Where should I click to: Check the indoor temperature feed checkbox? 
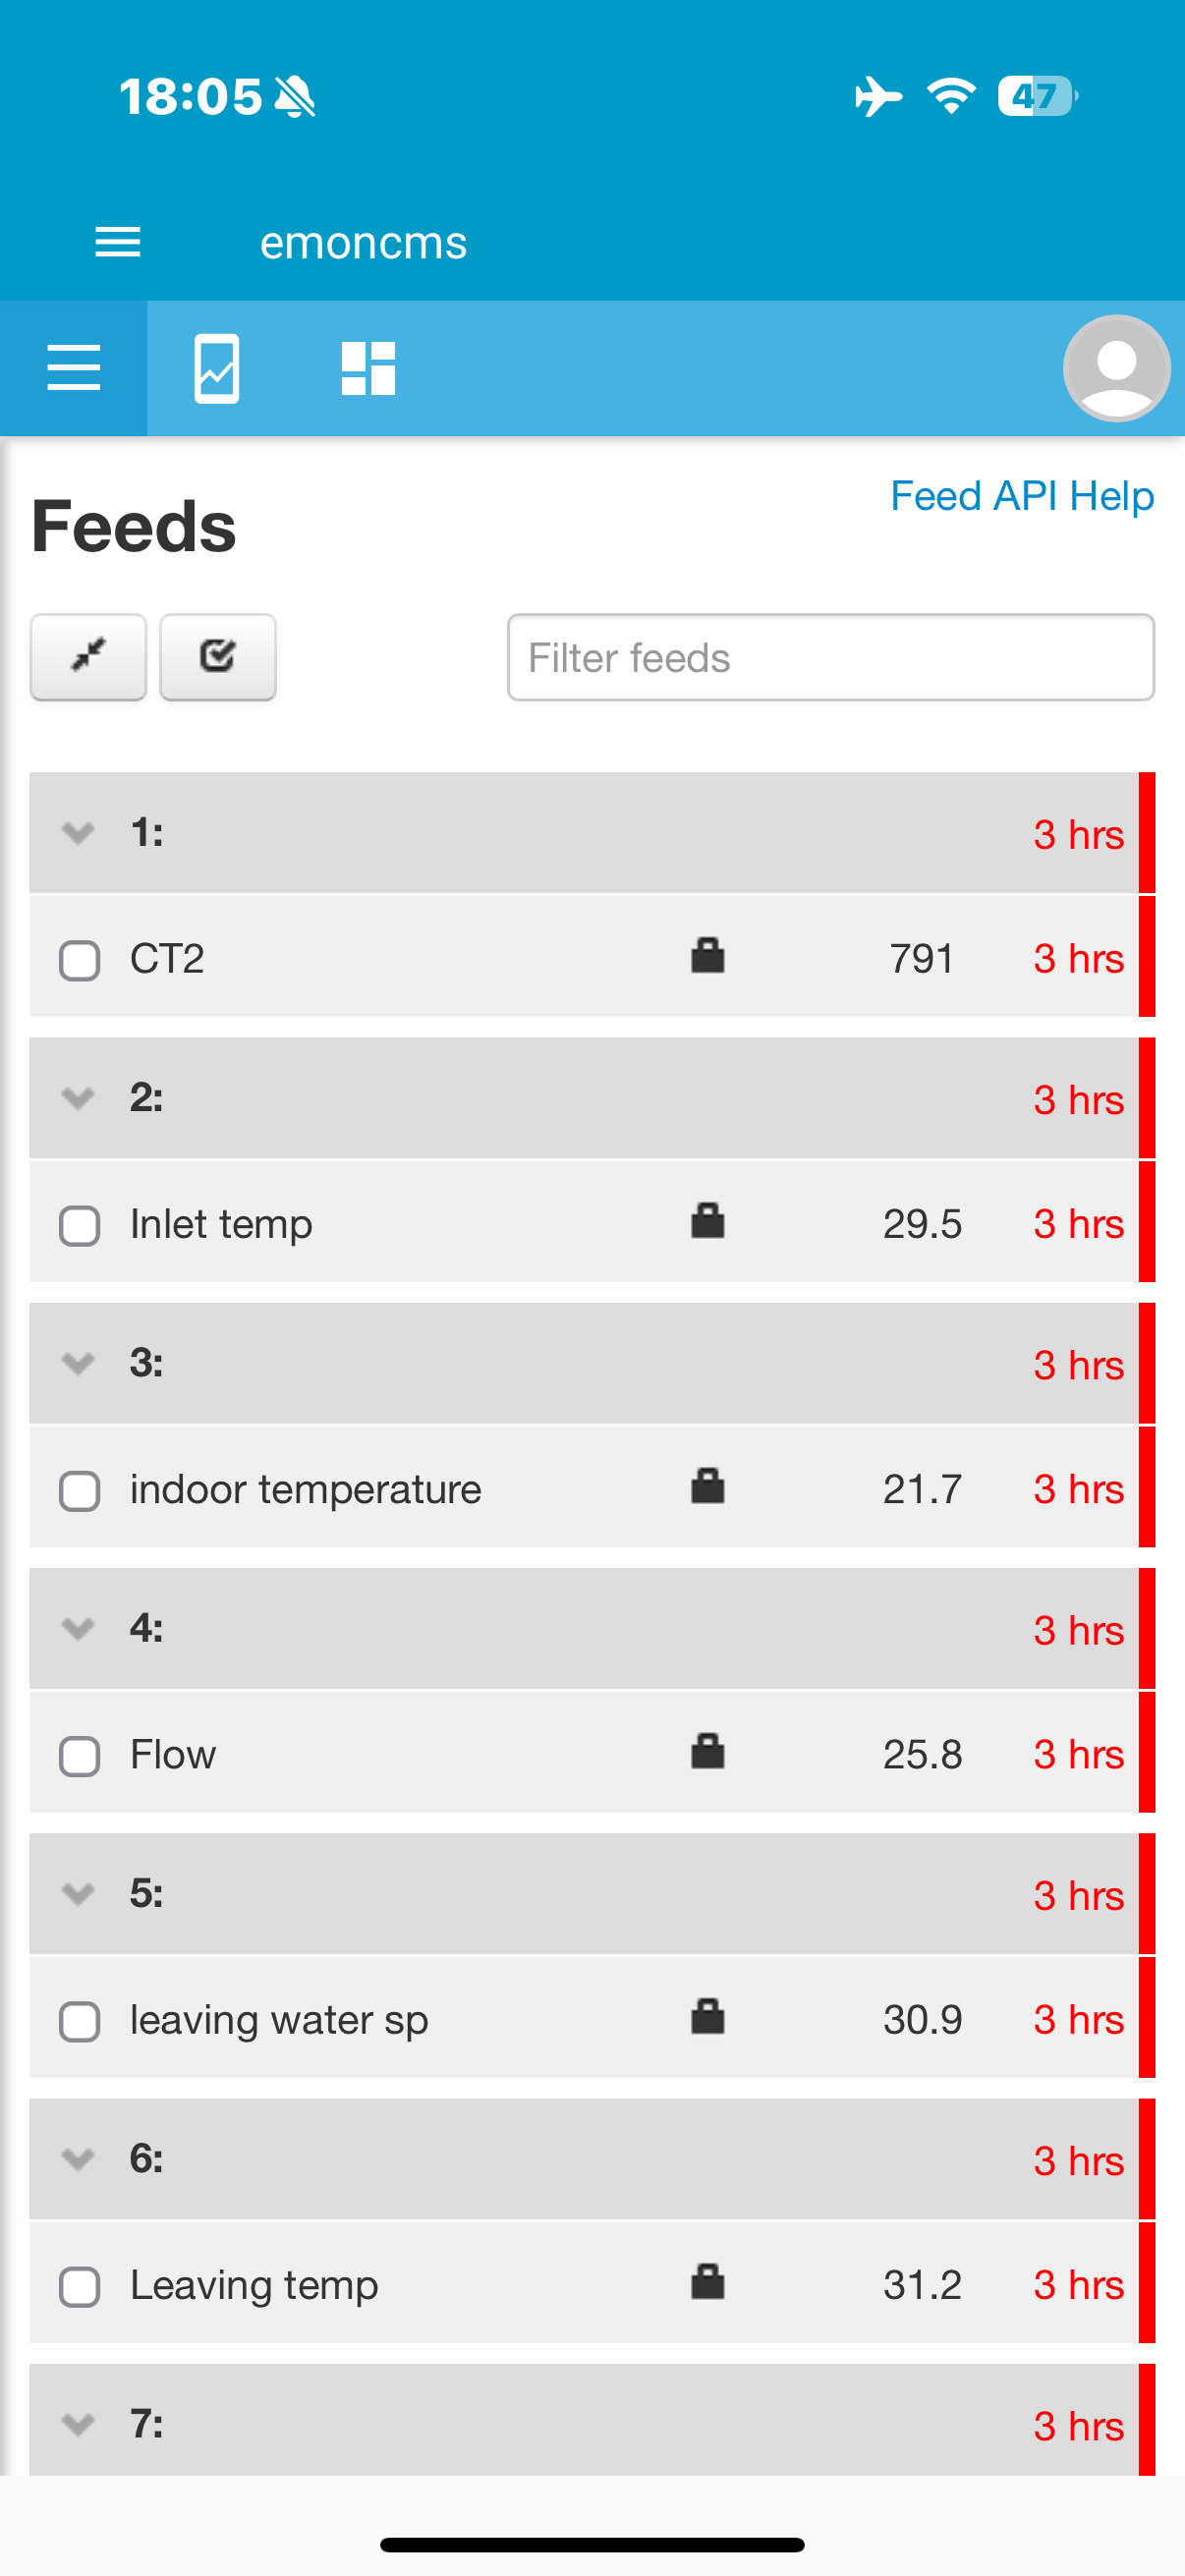click(80, 1491)
